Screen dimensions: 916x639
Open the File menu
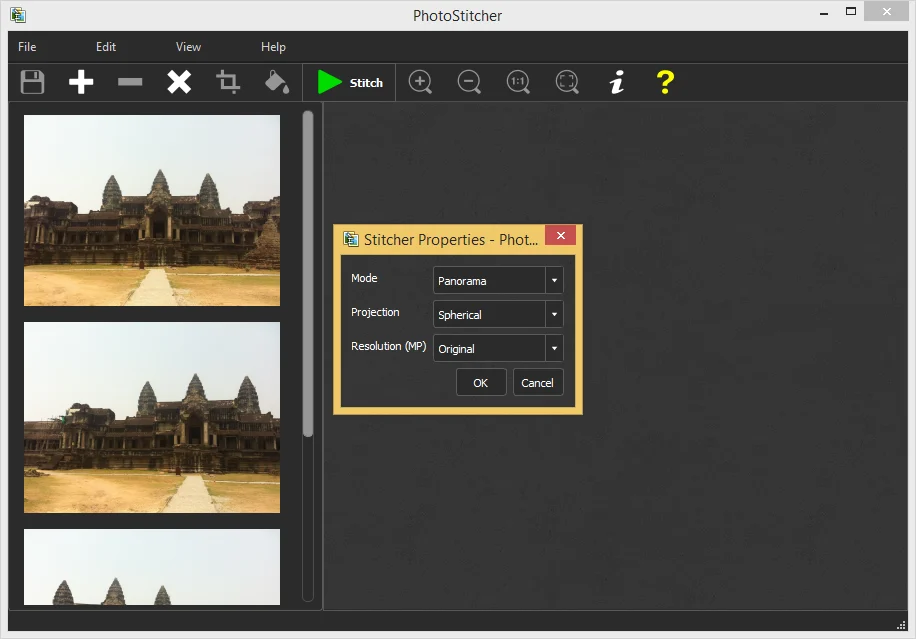pos(27,47)
